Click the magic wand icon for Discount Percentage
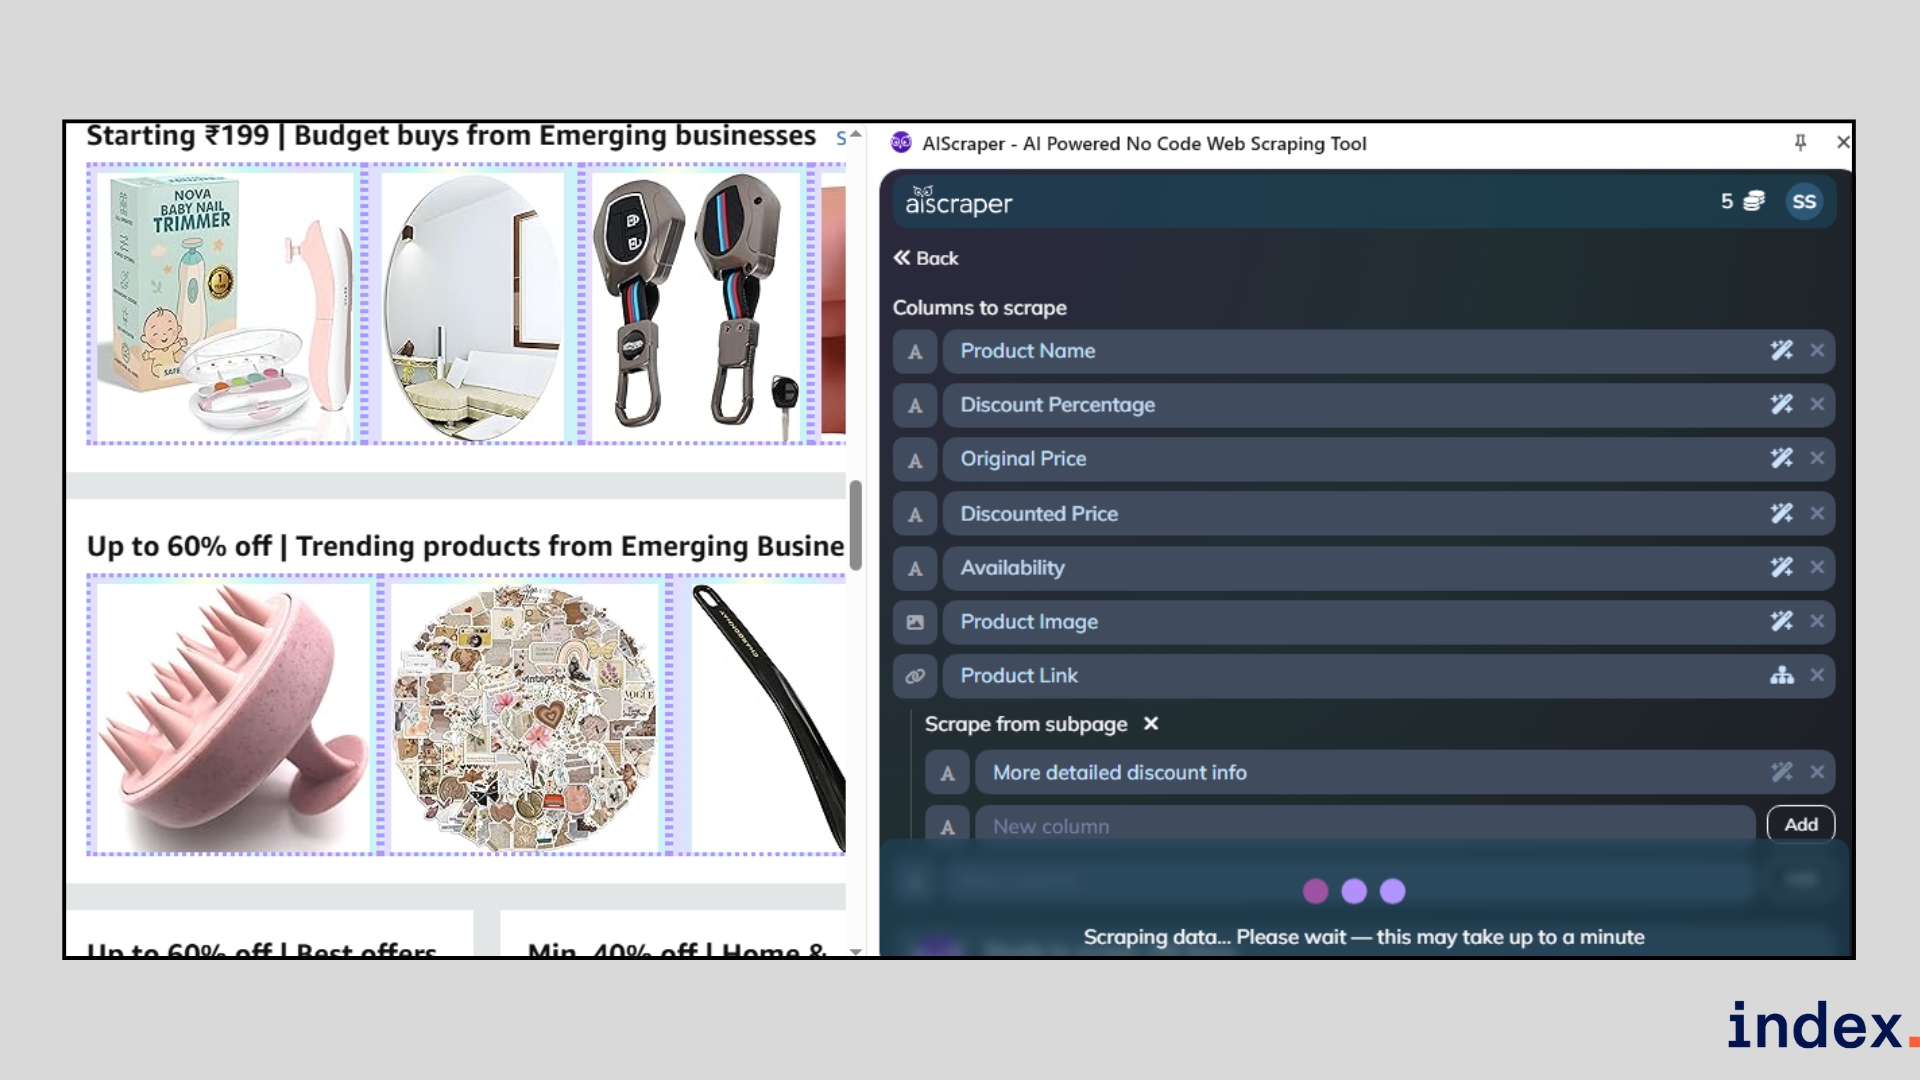This screenshot has width=1920, height=1080. (x=1781, y=405)
